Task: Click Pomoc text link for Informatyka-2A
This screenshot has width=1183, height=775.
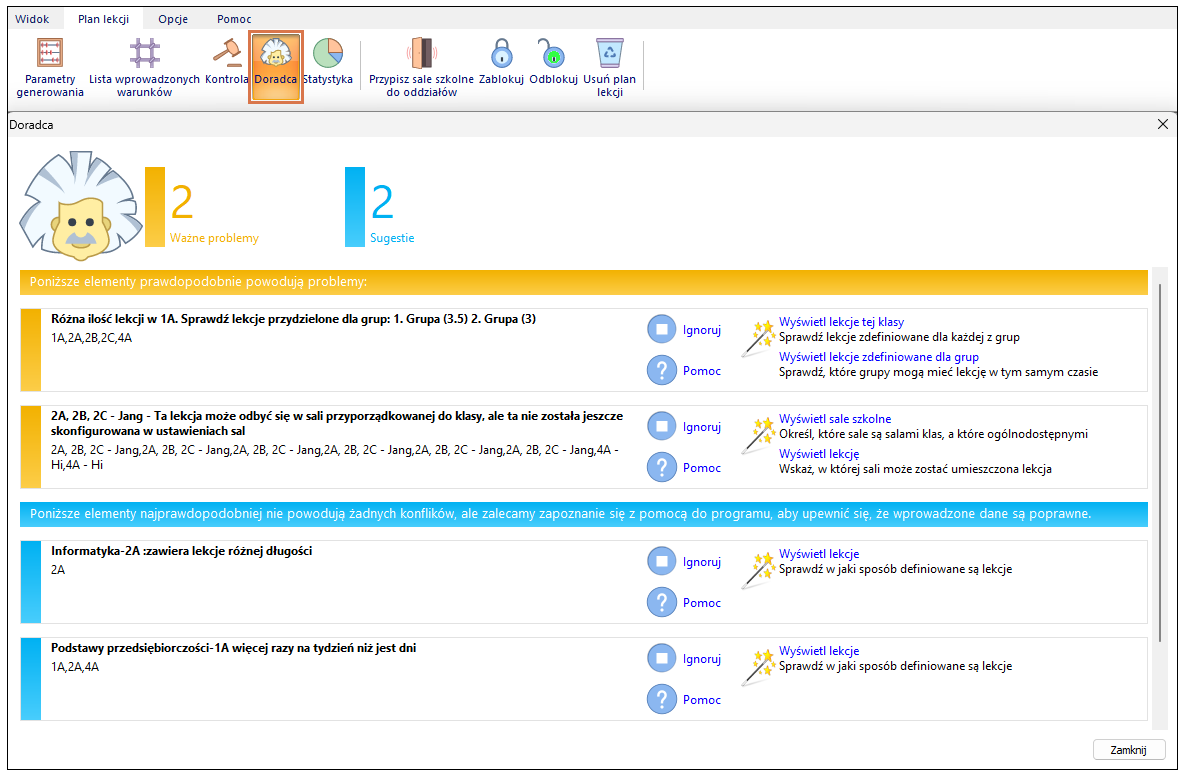Action: (702, 603)
